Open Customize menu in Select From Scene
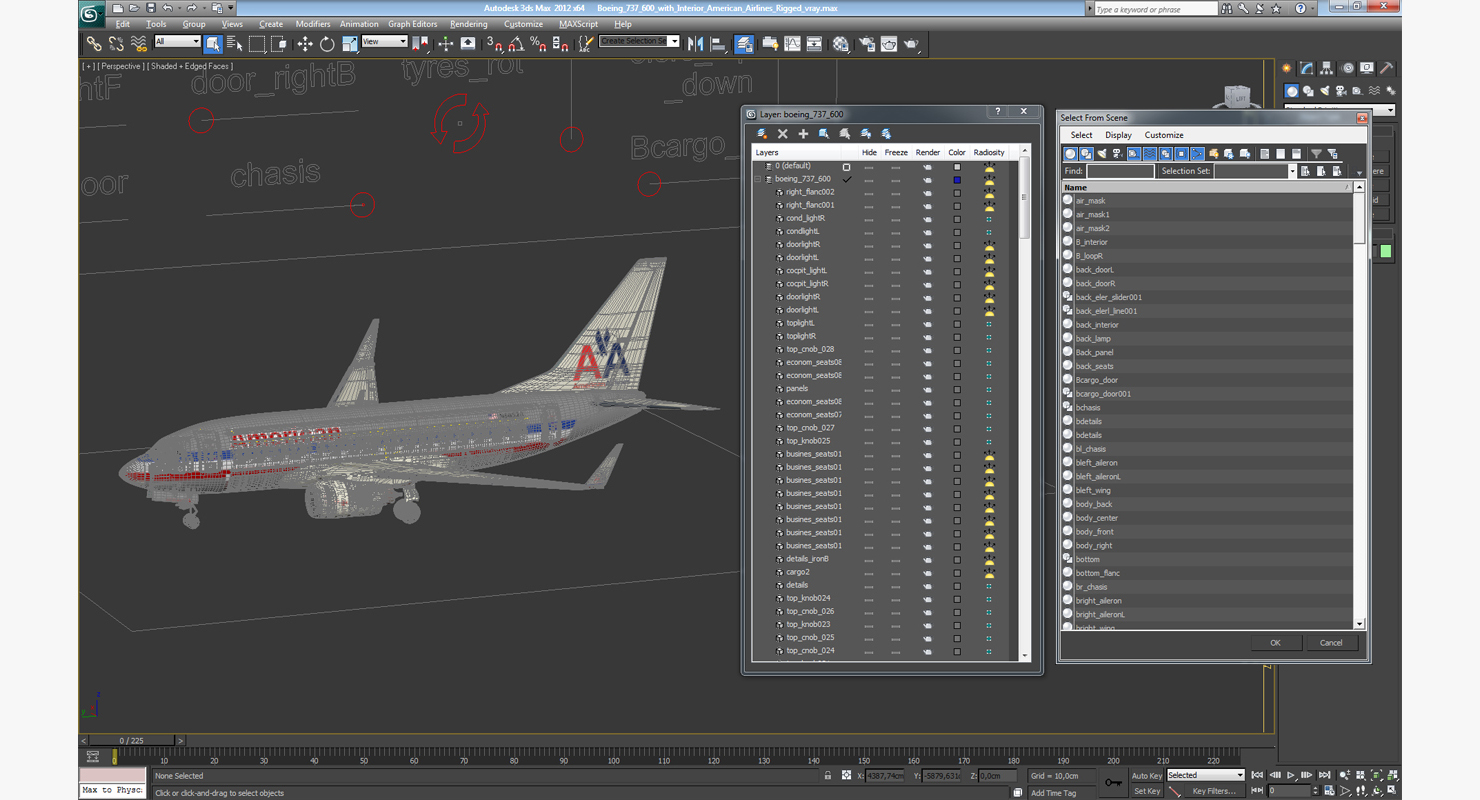Image resolution: width=1480 pixels, height=800 pixels. [x=1164, y=135]
